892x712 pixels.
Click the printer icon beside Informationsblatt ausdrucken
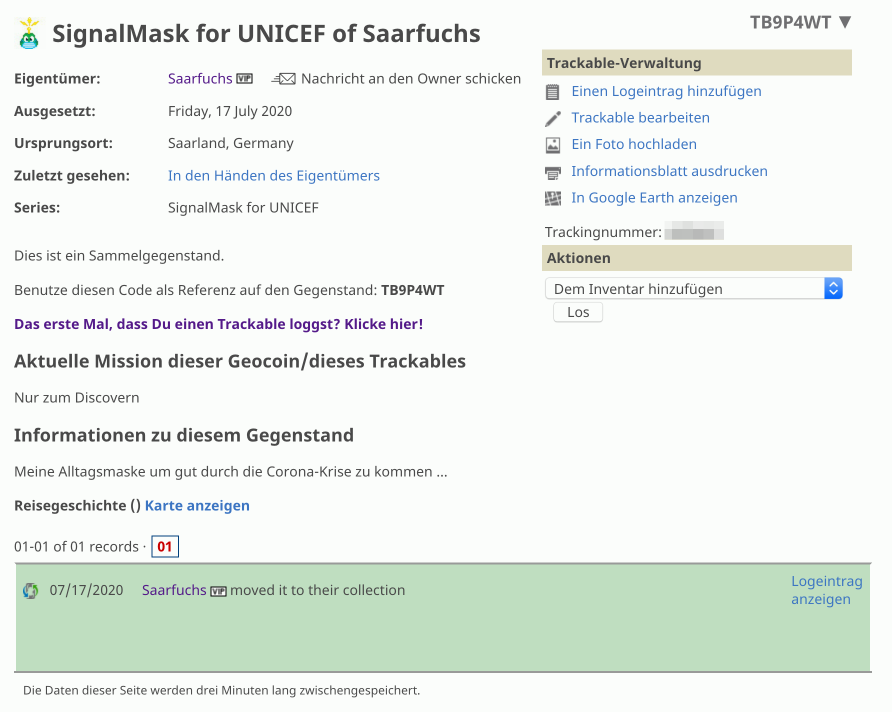coord(552,172)
